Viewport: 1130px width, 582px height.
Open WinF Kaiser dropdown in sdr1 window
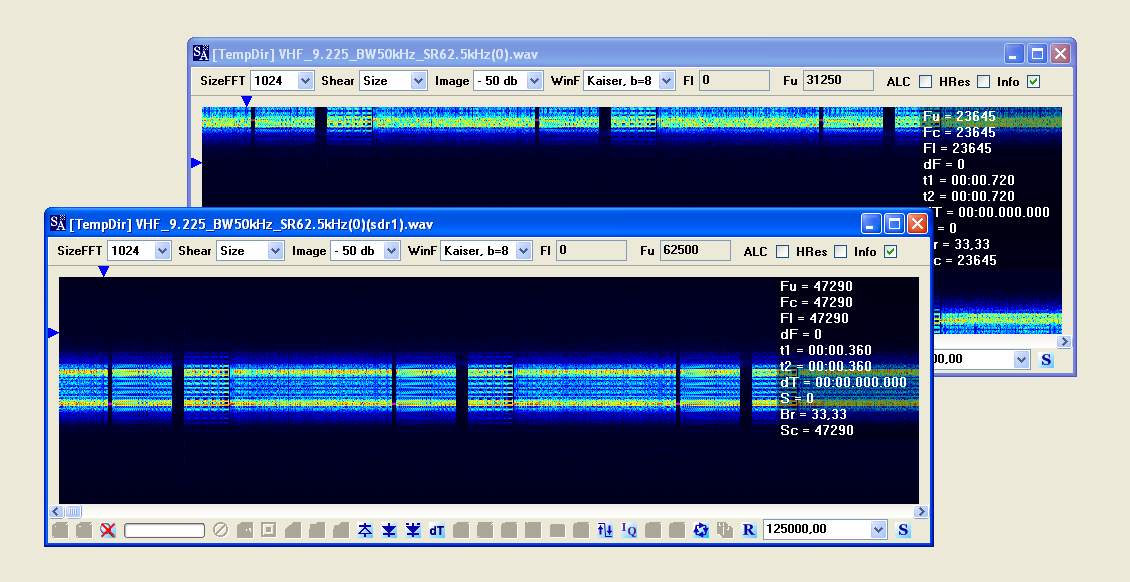pos(524,251)
